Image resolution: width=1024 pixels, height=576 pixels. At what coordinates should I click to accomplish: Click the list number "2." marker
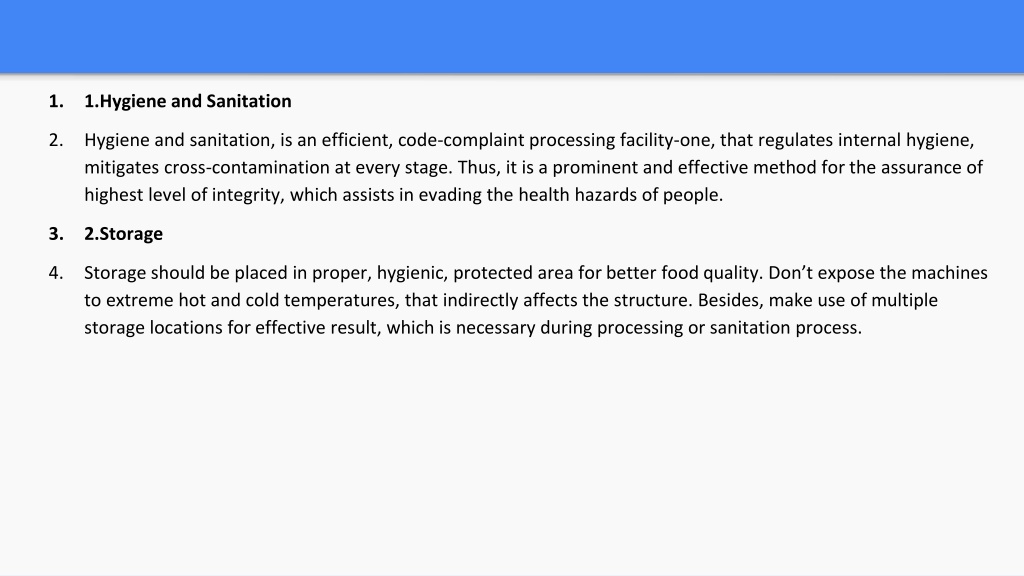56,140
